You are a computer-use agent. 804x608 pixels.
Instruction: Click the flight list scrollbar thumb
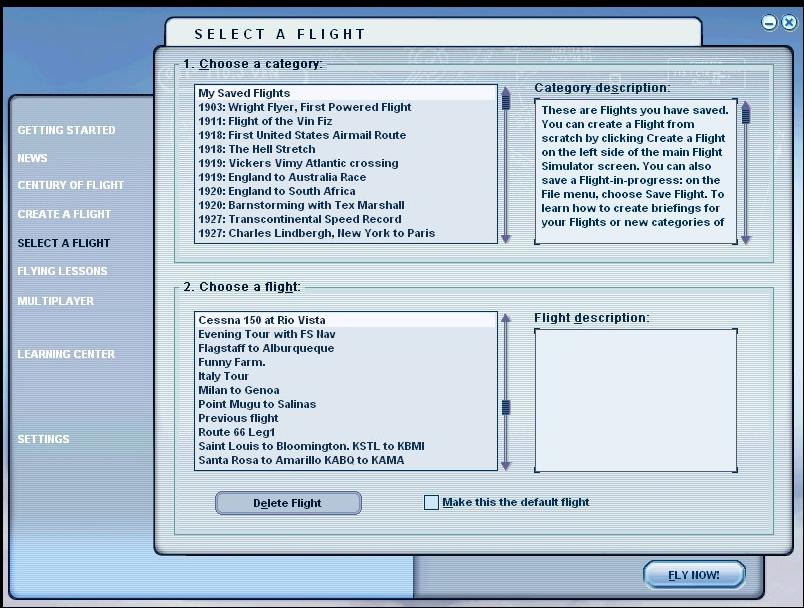click(506, 407)
